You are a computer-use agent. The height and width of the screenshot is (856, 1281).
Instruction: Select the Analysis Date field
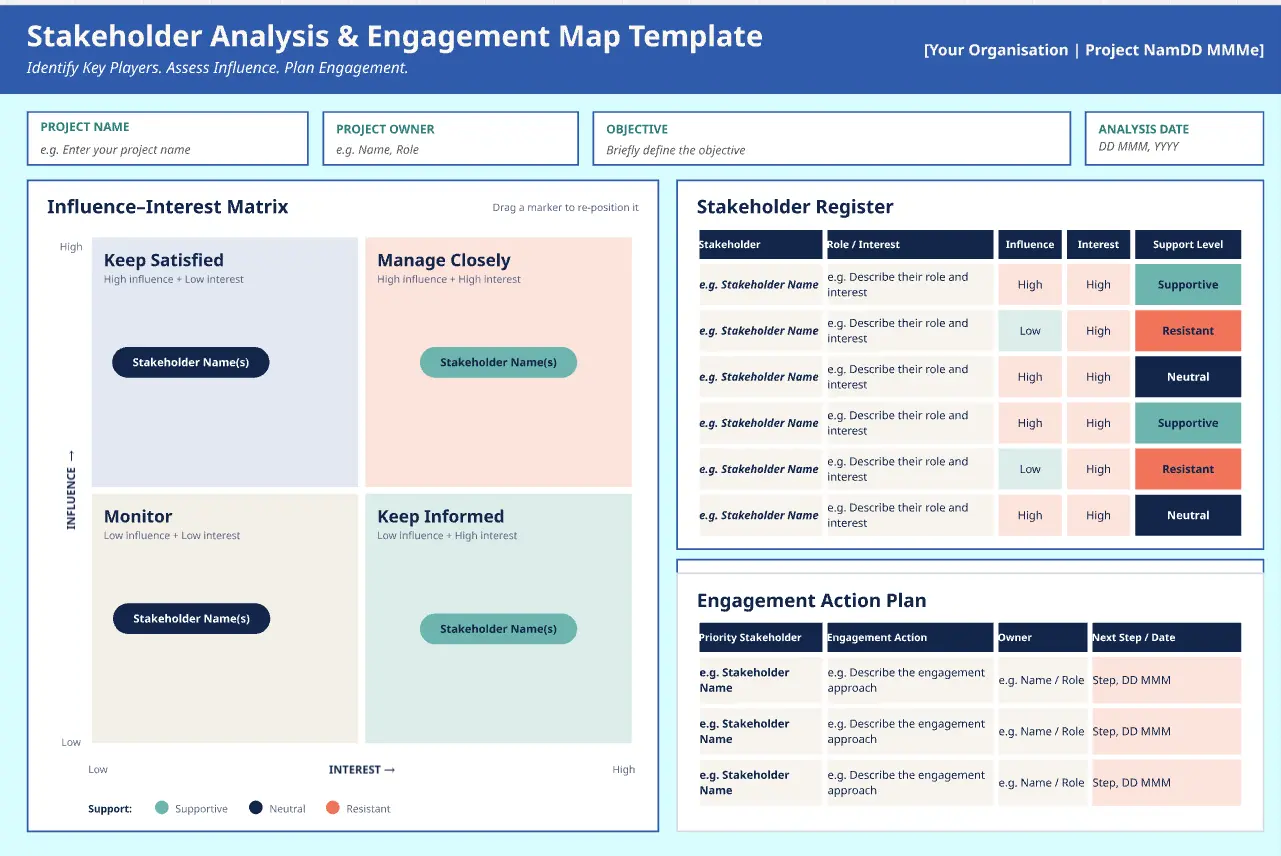[x=1174, y=138]
